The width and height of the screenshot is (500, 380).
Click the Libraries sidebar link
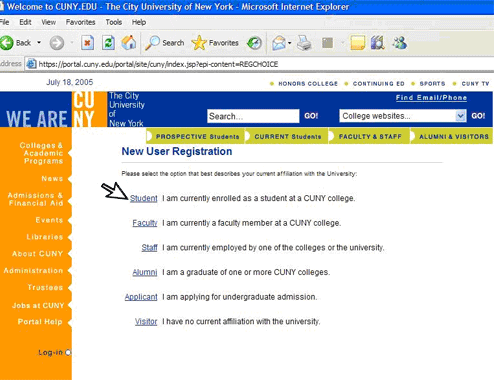click(45, 237)
